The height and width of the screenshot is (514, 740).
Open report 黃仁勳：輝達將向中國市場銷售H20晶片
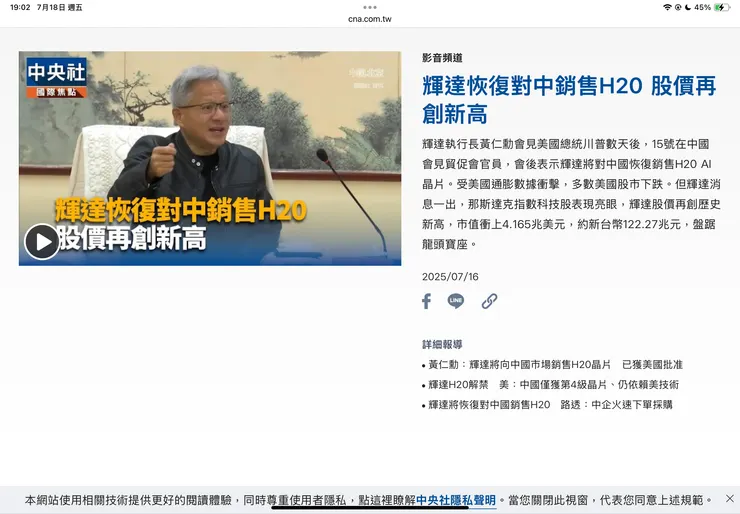[555, 364]
